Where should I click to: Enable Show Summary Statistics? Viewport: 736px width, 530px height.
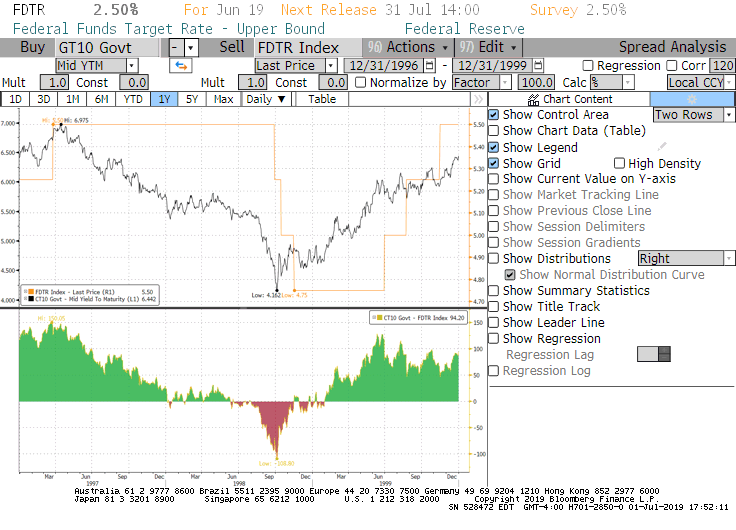coord(493,290)
